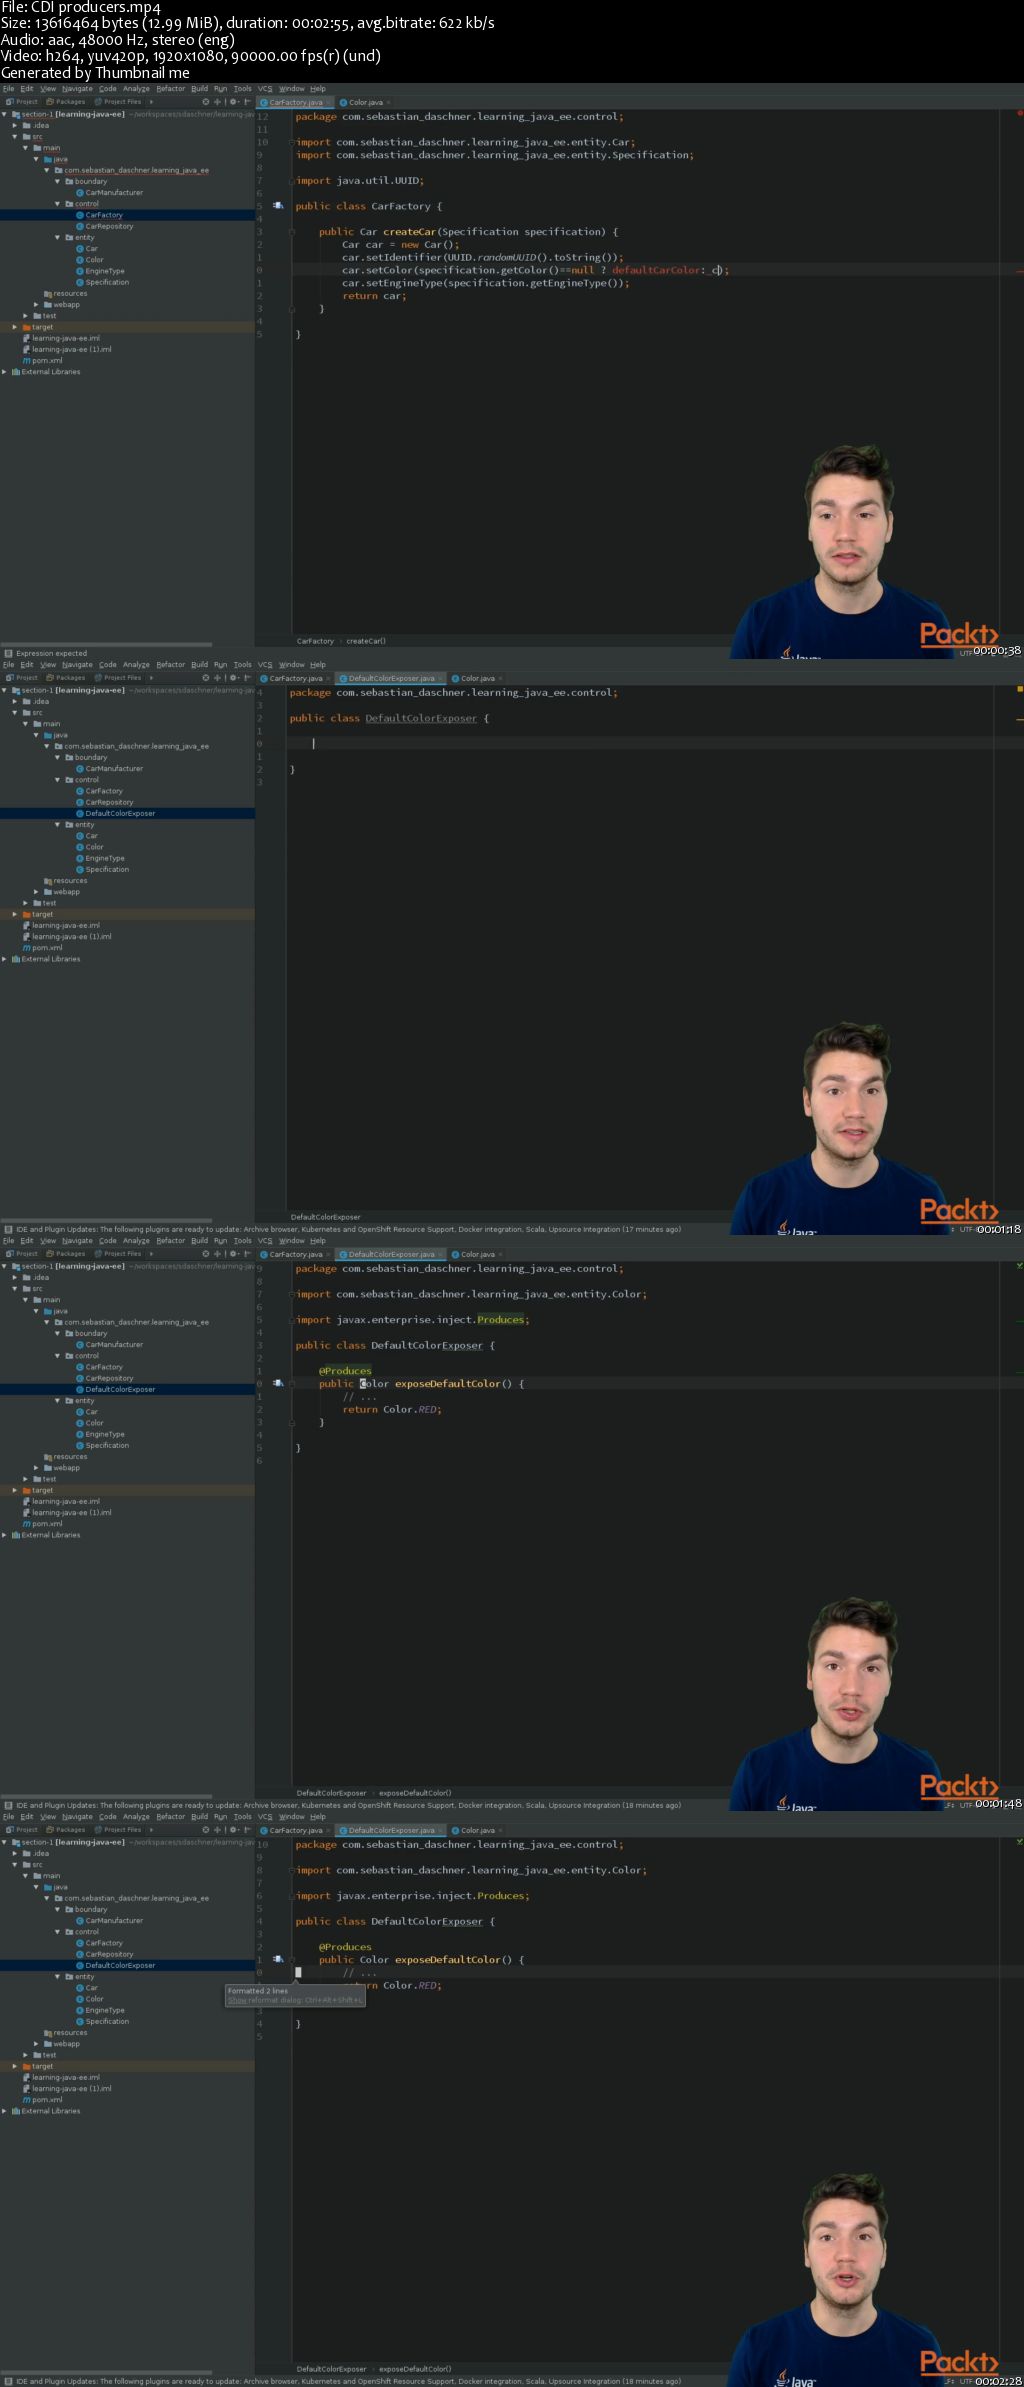Click pom.xml Maven file icon in 00:01:18 frame

pyautogui.click(x=26, y=948)
